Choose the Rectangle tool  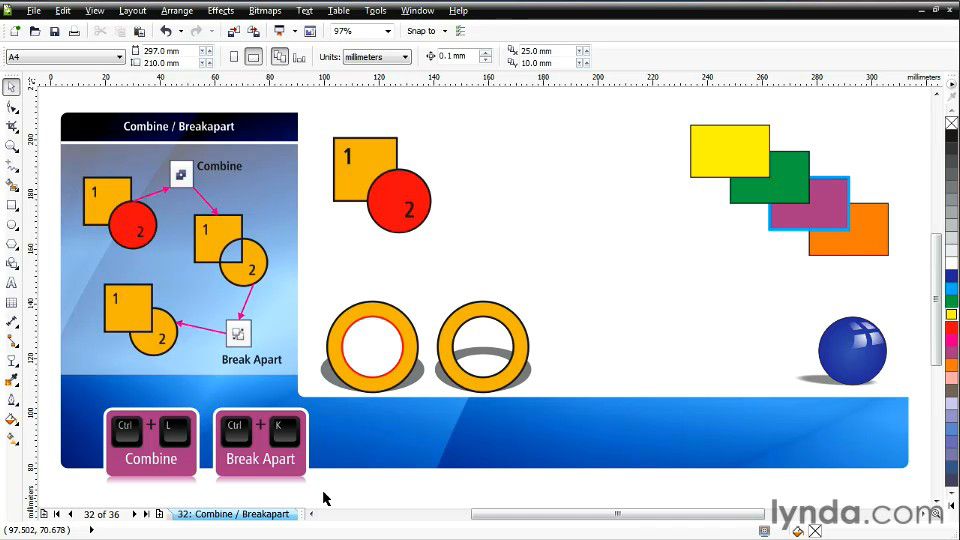(x=12, y=205)
